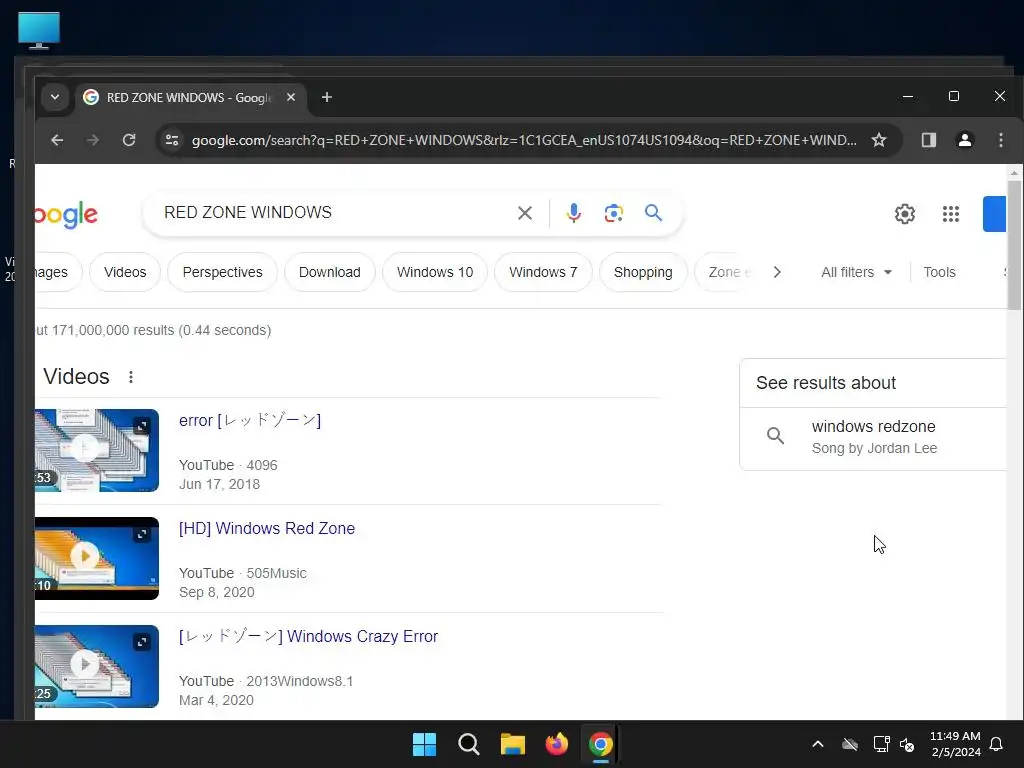Open the Windows Start menu
Viewport: 1024px width, 768px height.
pyautogui.click(x=424, y=744)
